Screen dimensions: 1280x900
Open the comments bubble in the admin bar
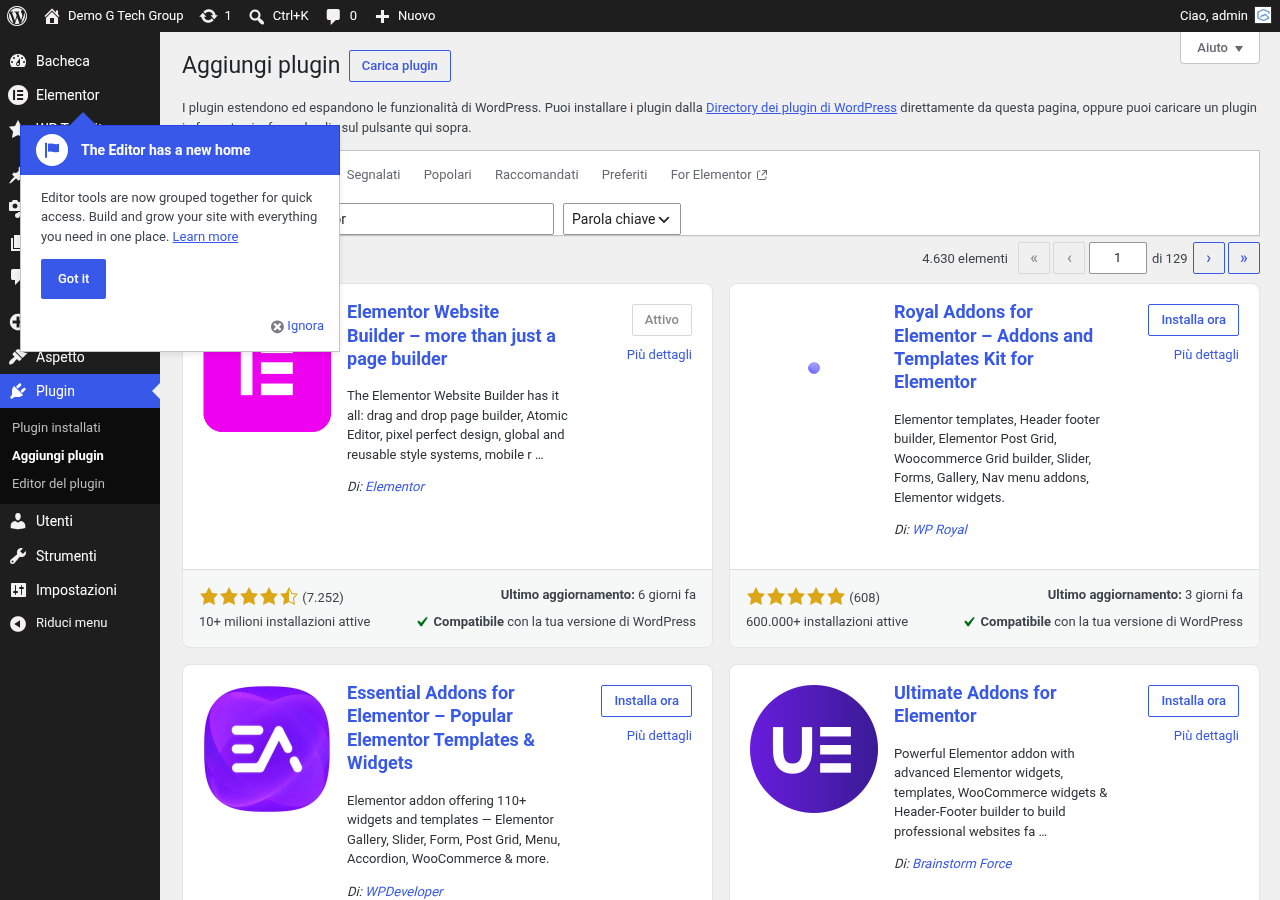pyautogui.click(x=341, y=16)
